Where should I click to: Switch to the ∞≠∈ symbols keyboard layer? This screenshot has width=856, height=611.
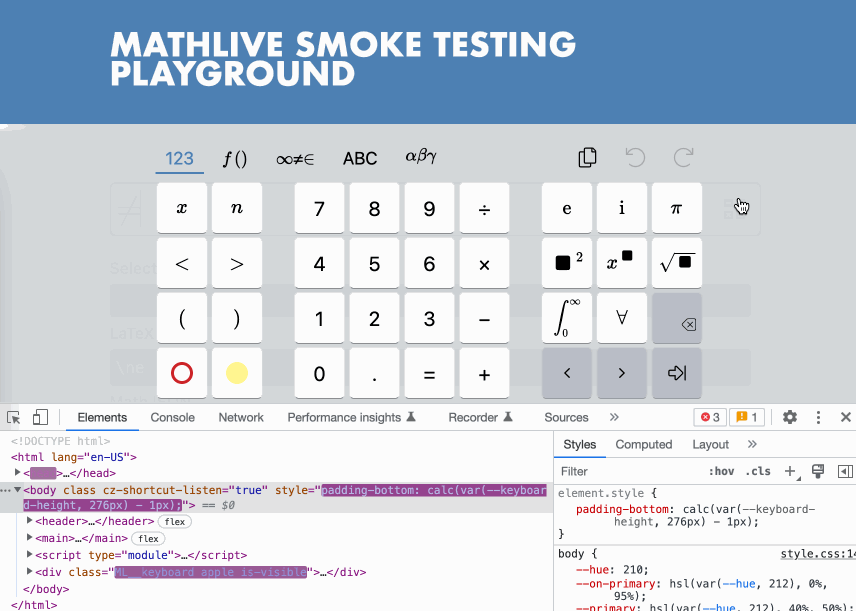point(295,159)
